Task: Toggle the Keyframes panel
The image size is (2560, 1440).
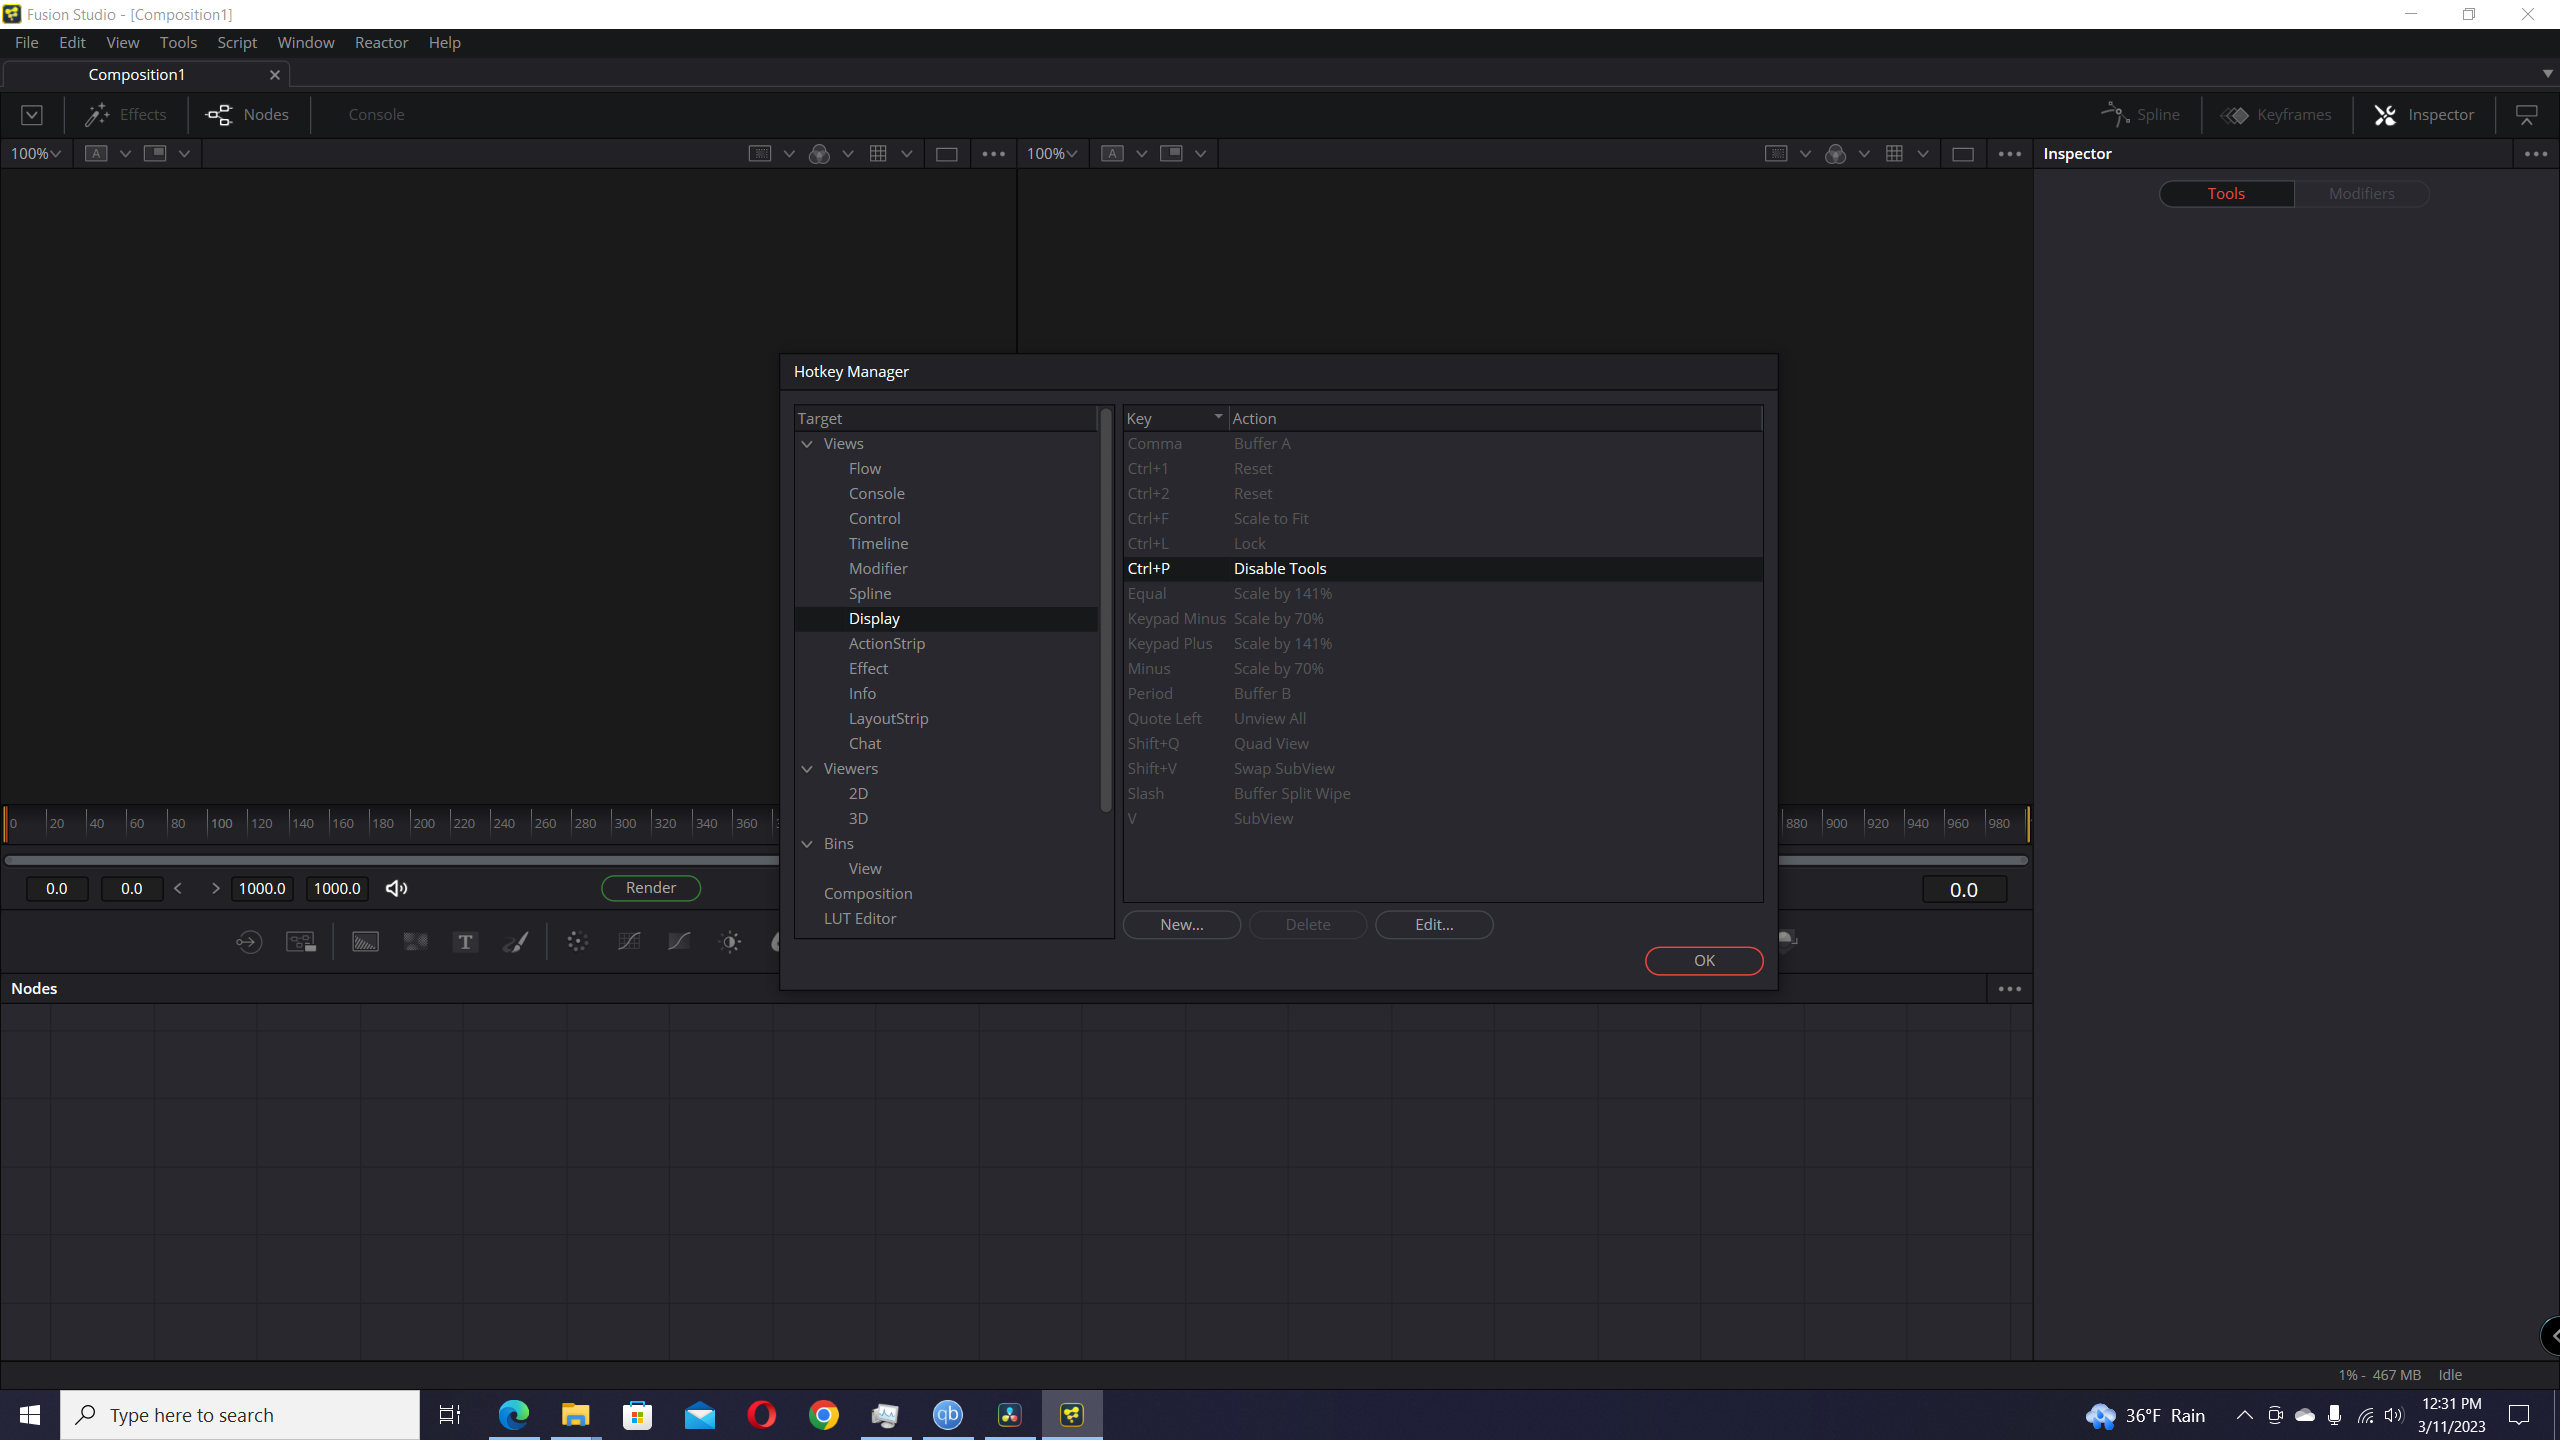Action: coord(2276,114)
